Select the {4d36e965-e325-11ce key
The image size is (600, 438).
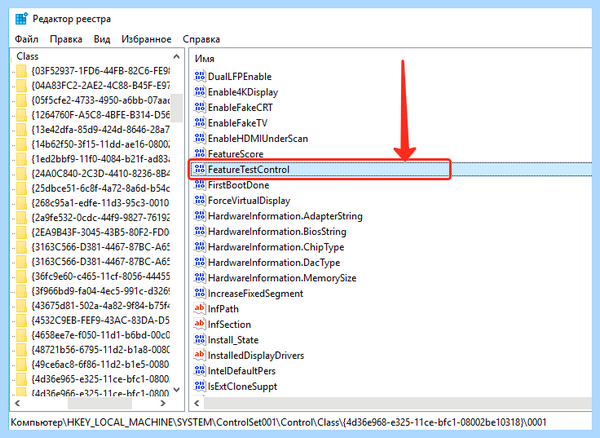[101, 379]
